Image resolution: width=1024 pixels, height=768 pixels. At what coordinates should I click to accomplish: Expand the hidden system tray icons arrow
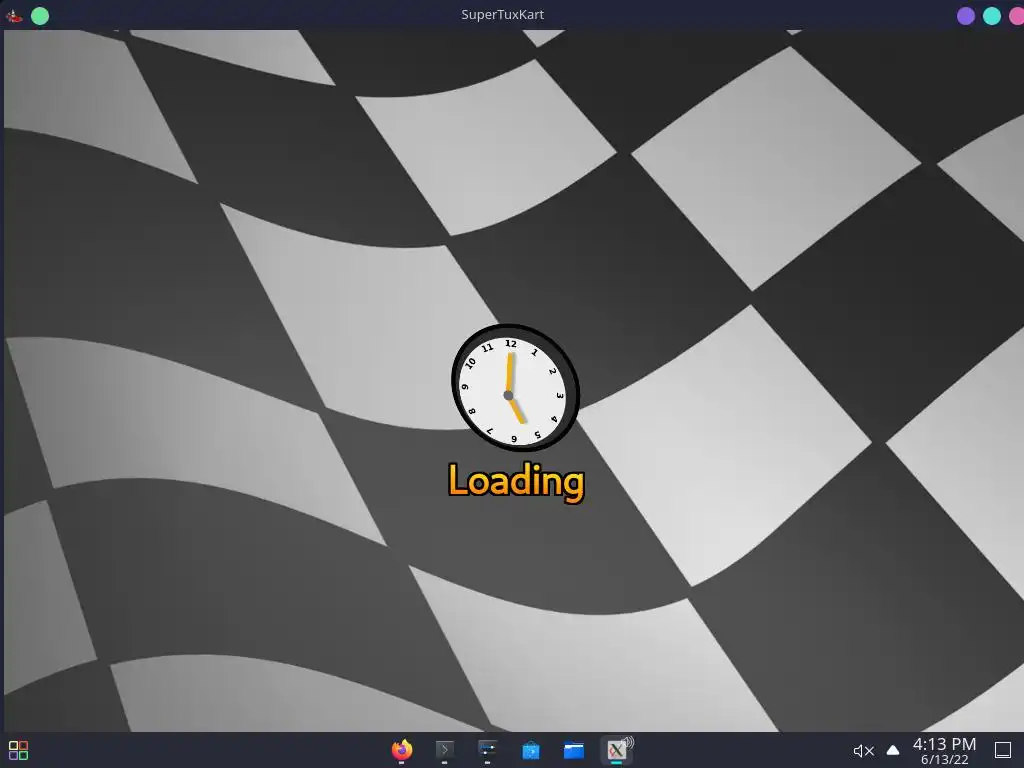893,750
